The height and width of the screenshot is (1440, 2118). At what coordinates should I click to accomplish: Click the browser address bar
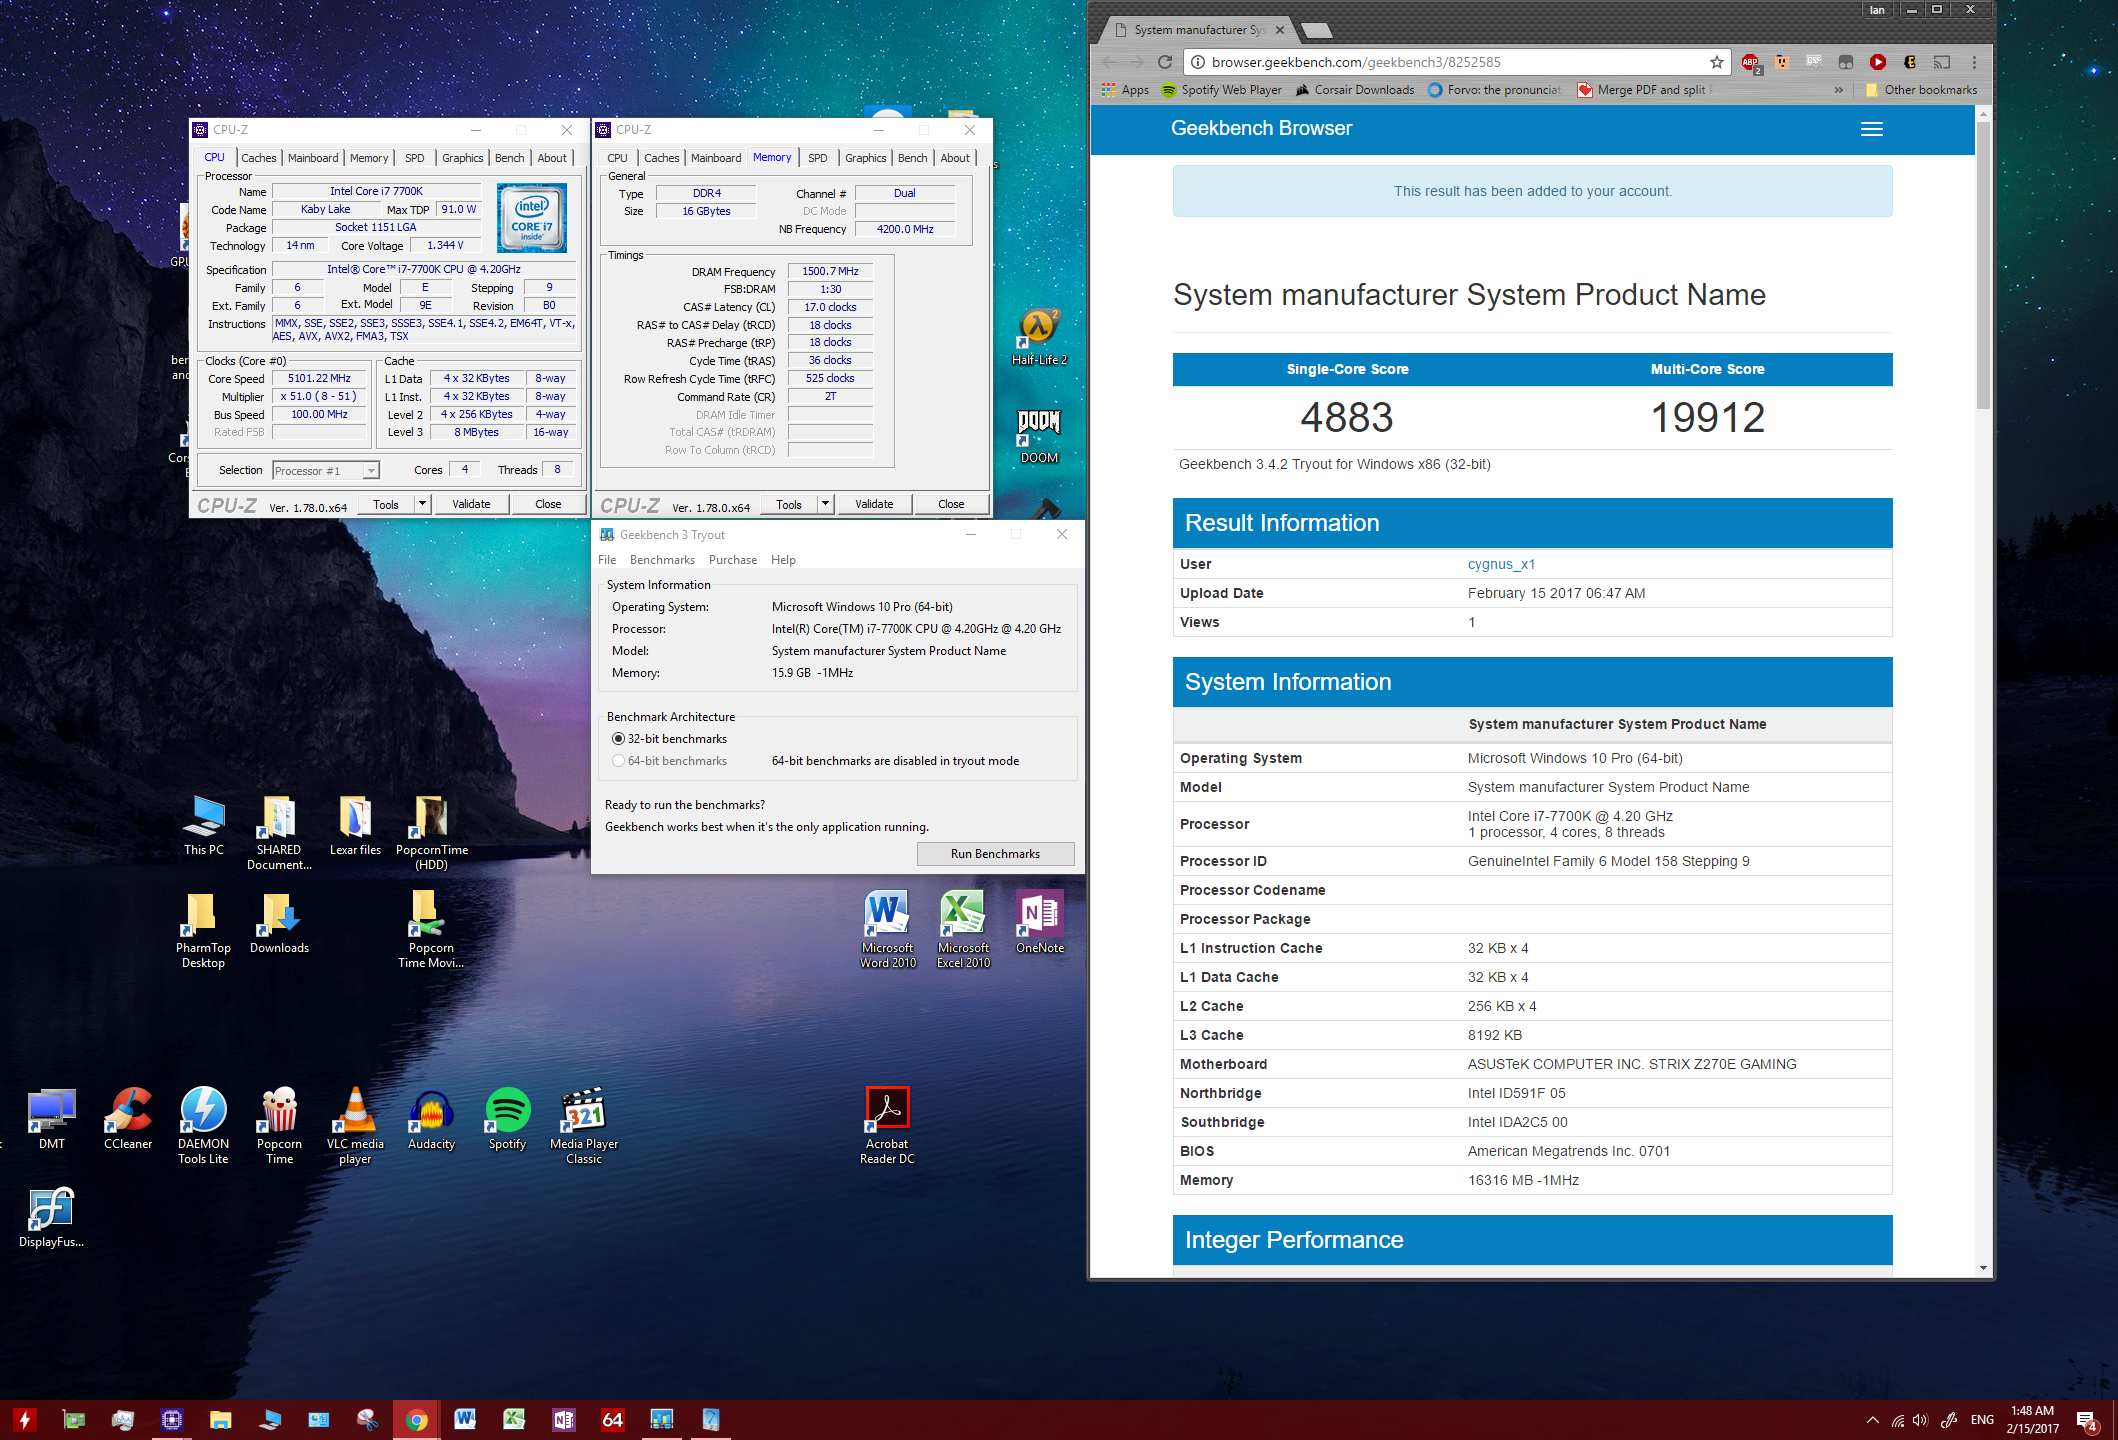point(1455,62)
